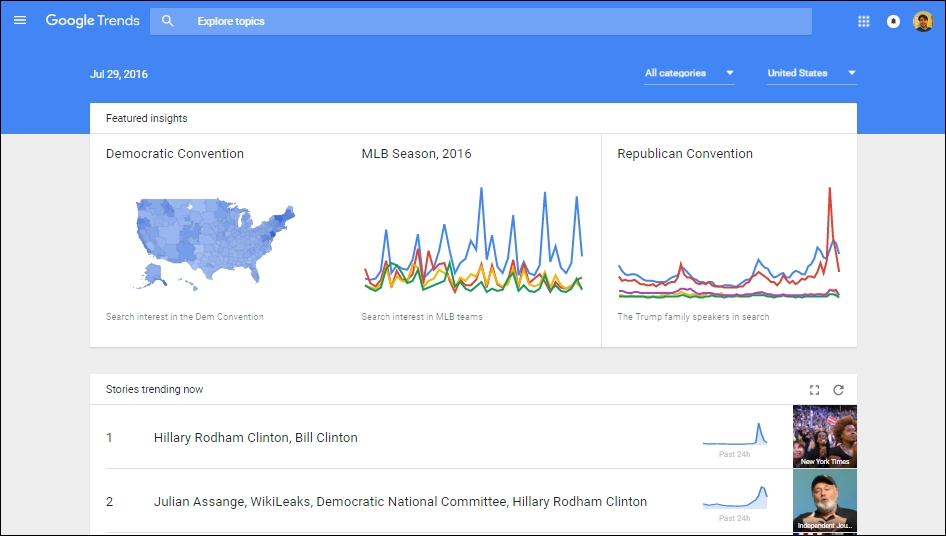Click the search magnifier icon
Screen dimensions: 946x536
[168, 21]
